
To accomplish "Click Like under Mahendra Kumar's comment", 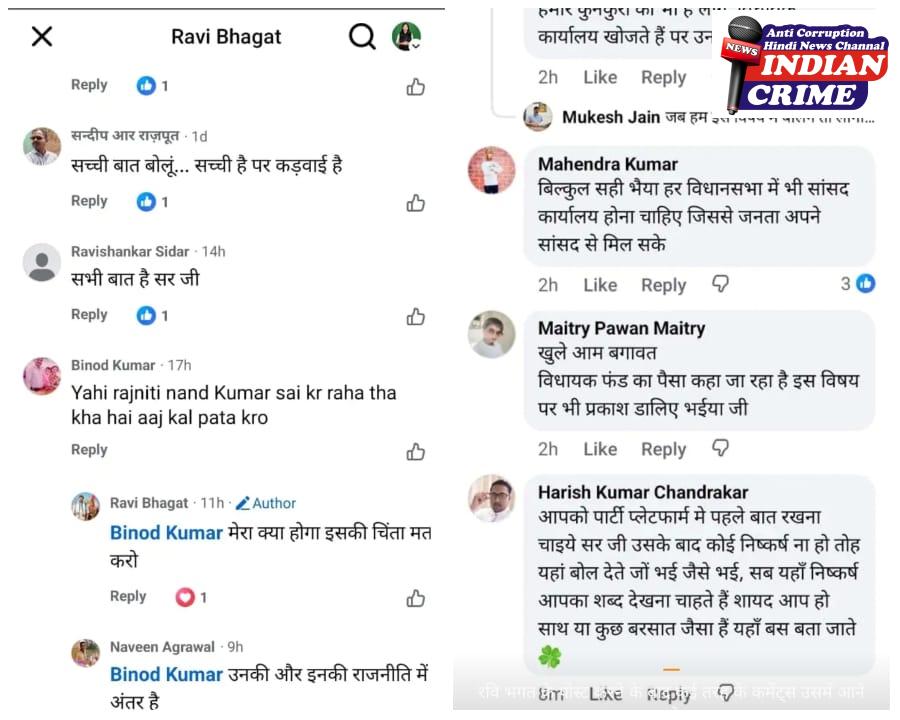I will tap(600, 285).
